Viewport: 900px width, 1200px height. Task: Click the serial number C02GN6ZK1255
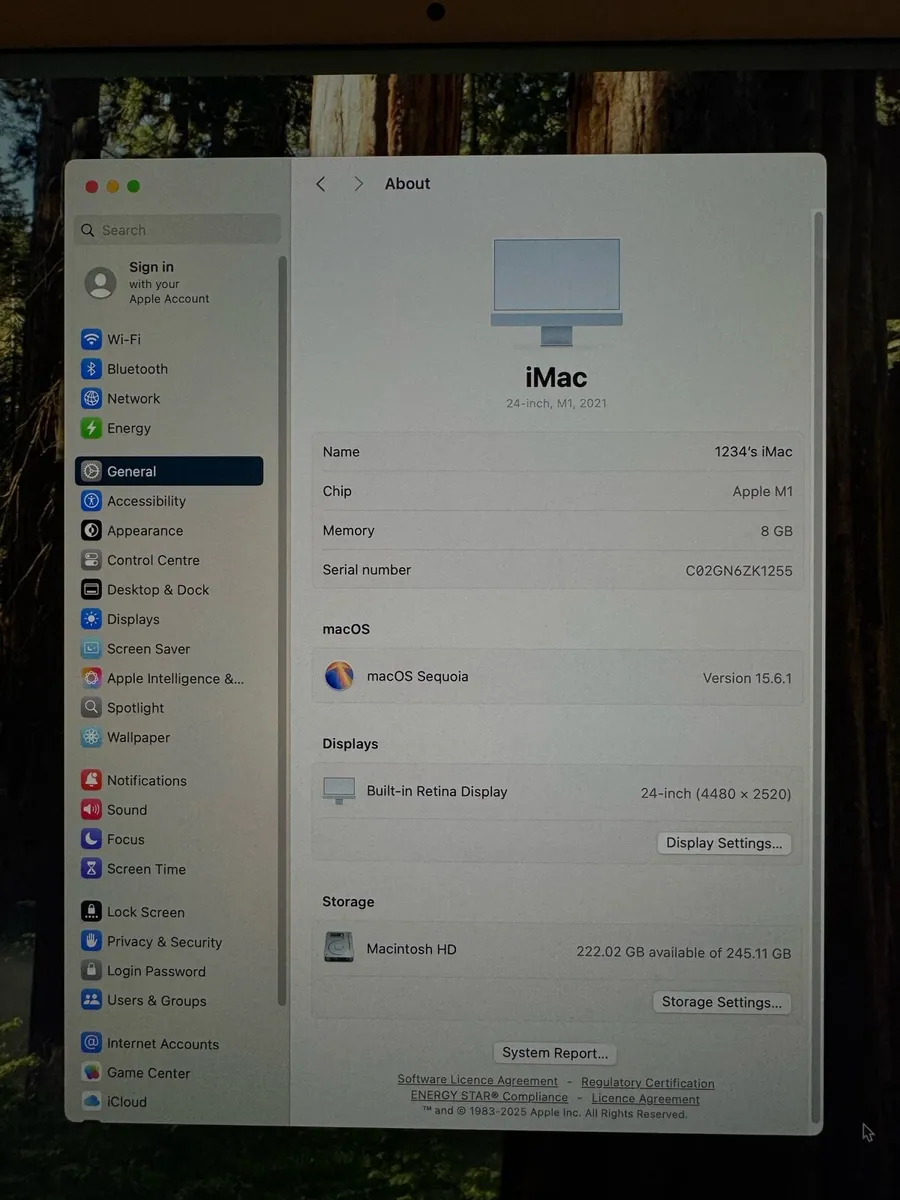739,570
